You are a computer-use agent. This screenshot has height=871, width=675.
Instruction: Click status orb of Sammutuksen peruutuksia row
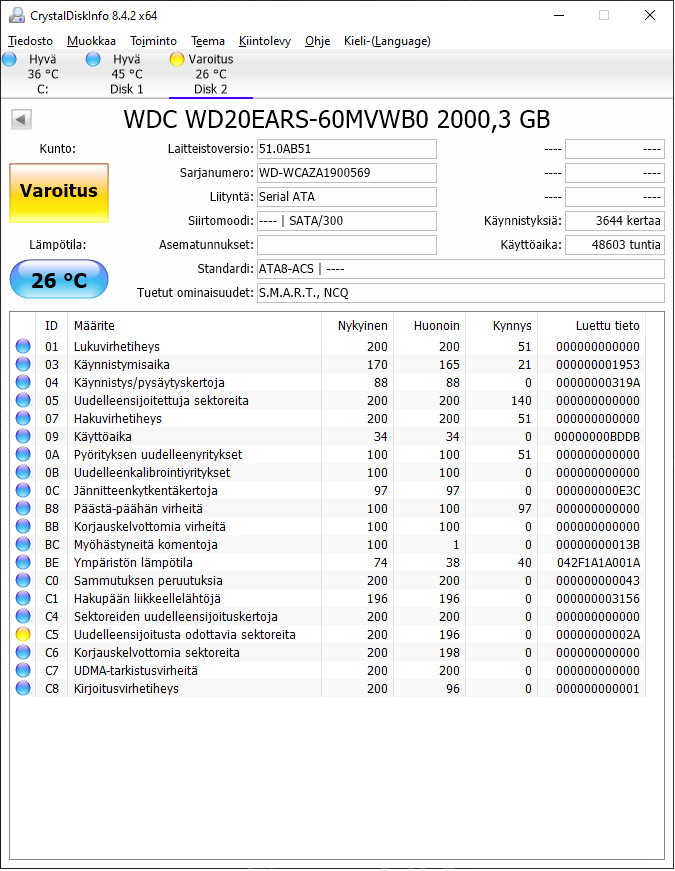tap(23, 580)
